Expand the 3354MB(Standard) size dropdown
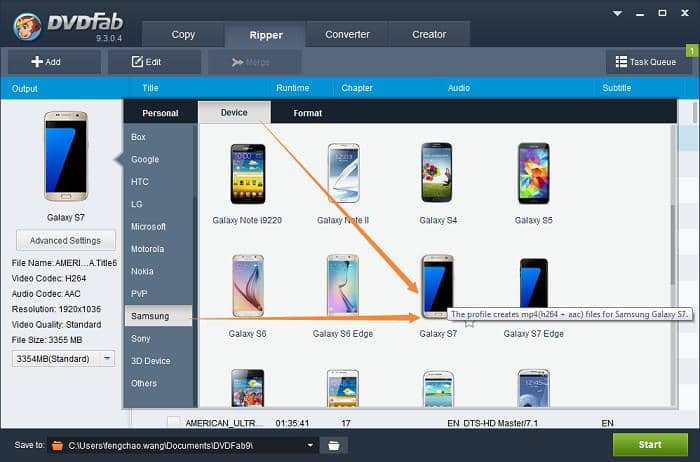This screenshot has height=462, width=700. (107, 358)
